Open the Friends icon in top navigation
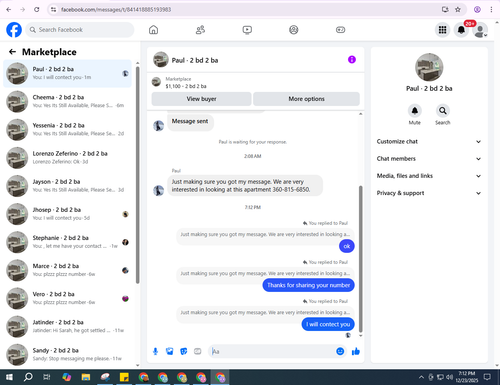The image size is (500, 385). (x=200, y=30)
